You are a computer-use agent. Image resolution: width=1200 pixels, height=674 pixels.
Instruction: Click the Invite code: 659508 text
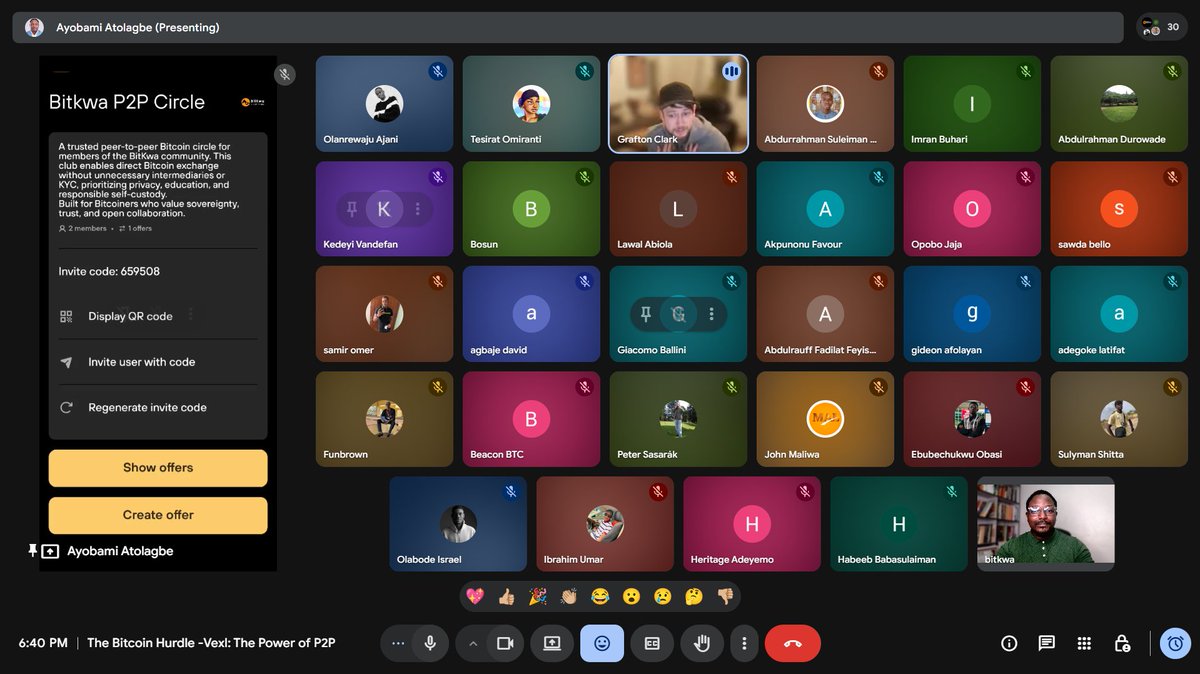pos(109,271)
